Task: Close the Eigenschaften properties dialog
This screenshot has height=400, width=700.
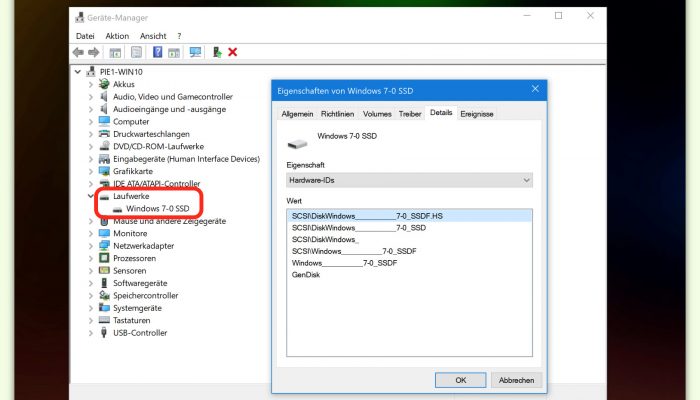Action: [535, 89]
